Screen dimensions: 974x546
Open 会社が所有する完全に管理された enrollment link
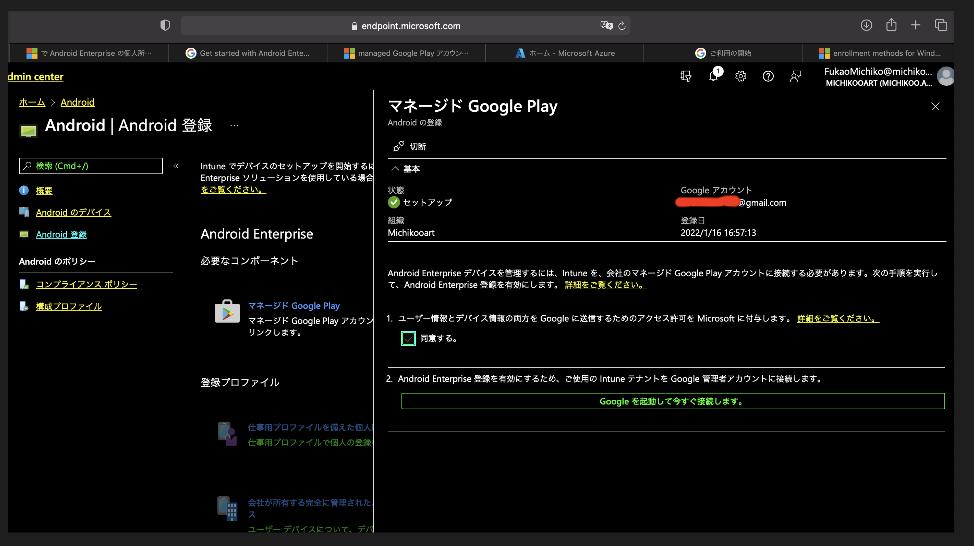310,508
